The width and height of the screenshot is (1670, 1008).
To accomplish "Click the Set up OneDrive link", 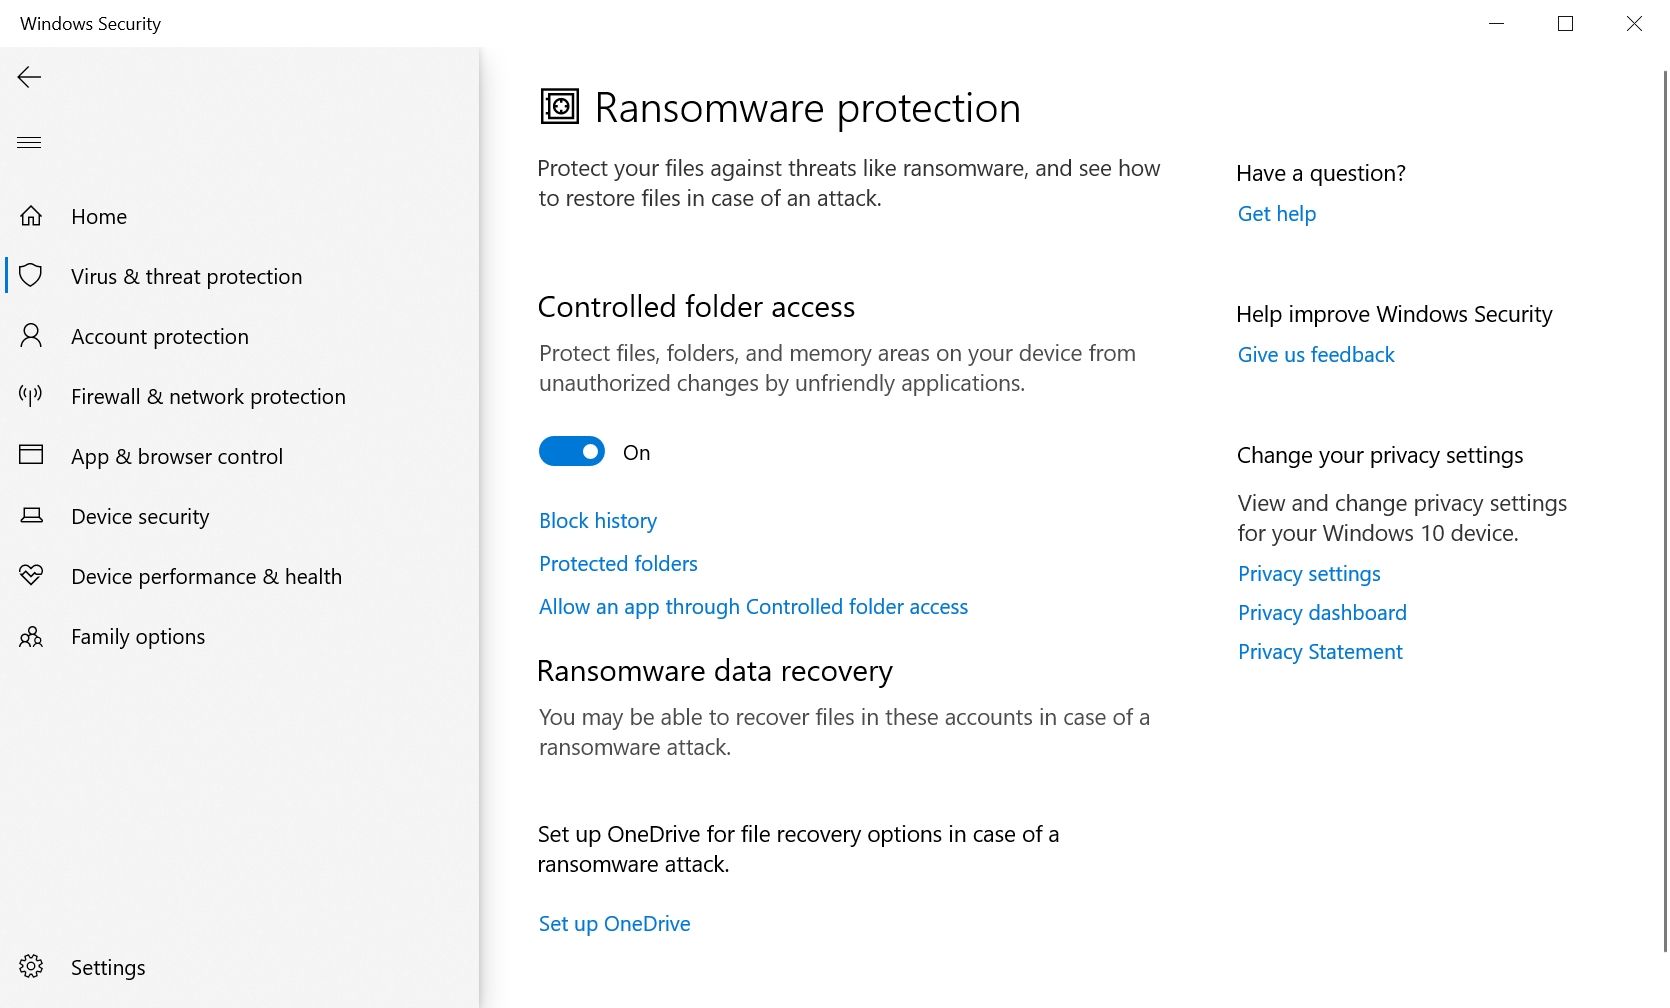I will tap(614, 924).
